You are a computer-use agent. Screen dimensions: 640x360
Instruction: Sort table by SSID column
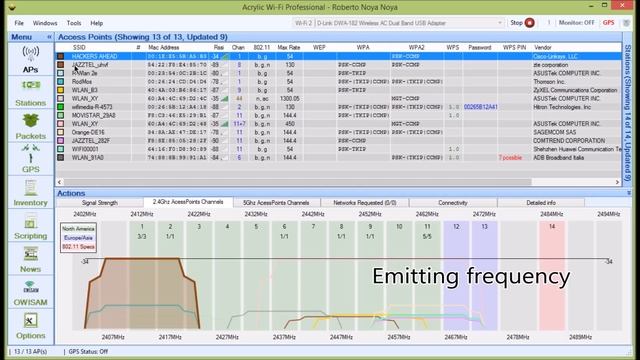tap(80, 47)
